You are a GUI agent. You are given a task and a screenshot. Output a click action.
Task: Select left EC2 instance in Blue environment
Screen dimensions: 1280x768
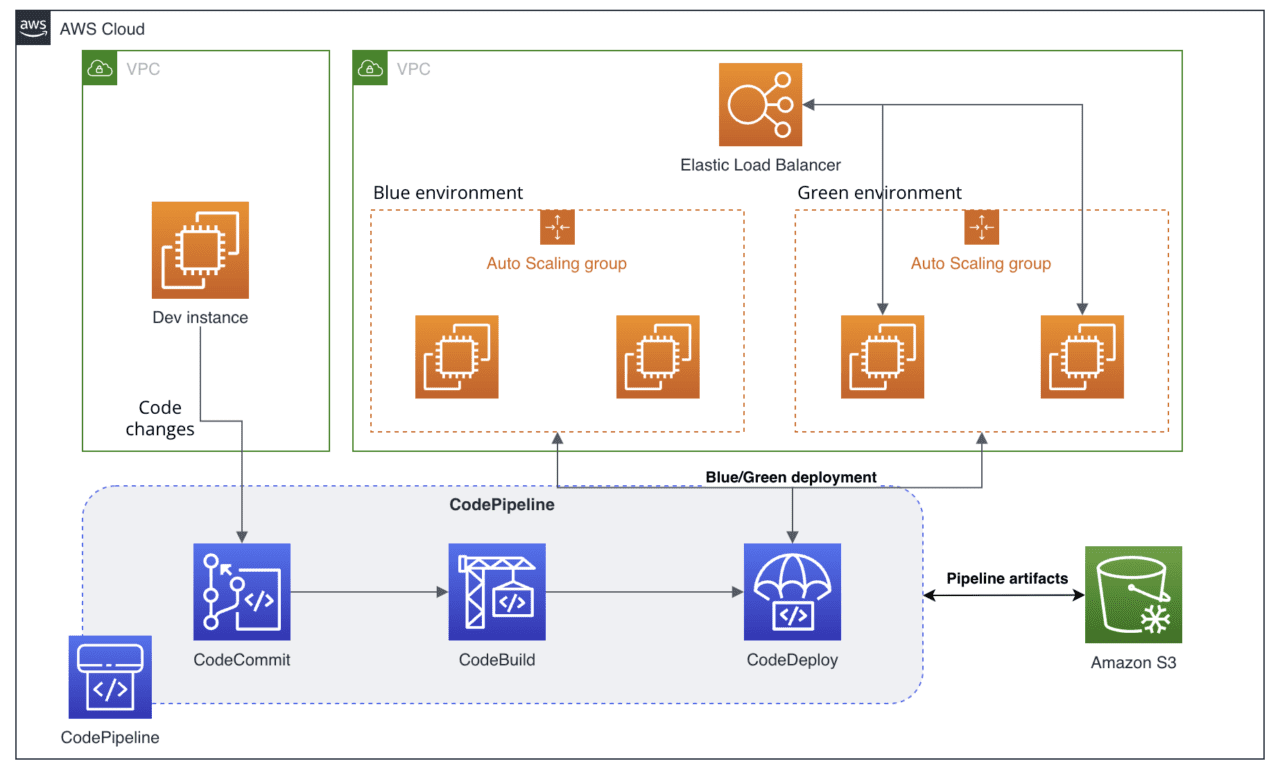coord(457,357)
